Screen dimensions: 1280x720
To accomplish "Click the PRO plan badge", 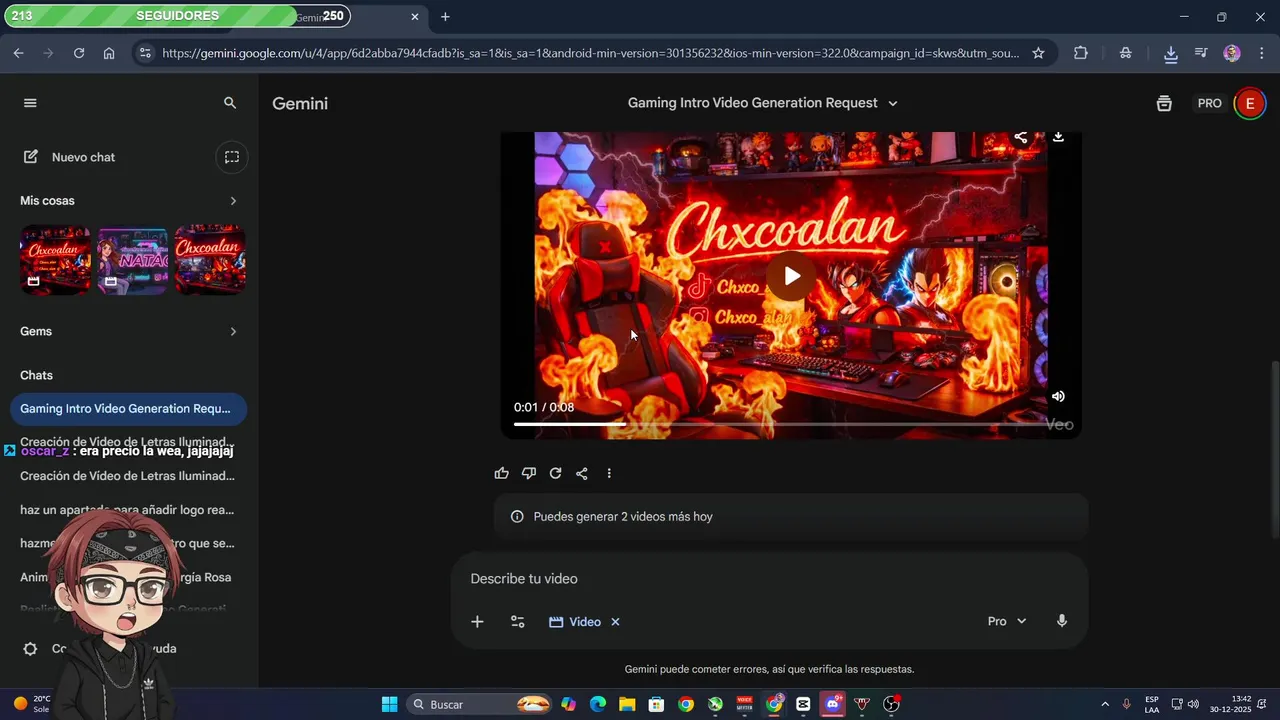I will pyautogui.click(x=1210, y=103).
